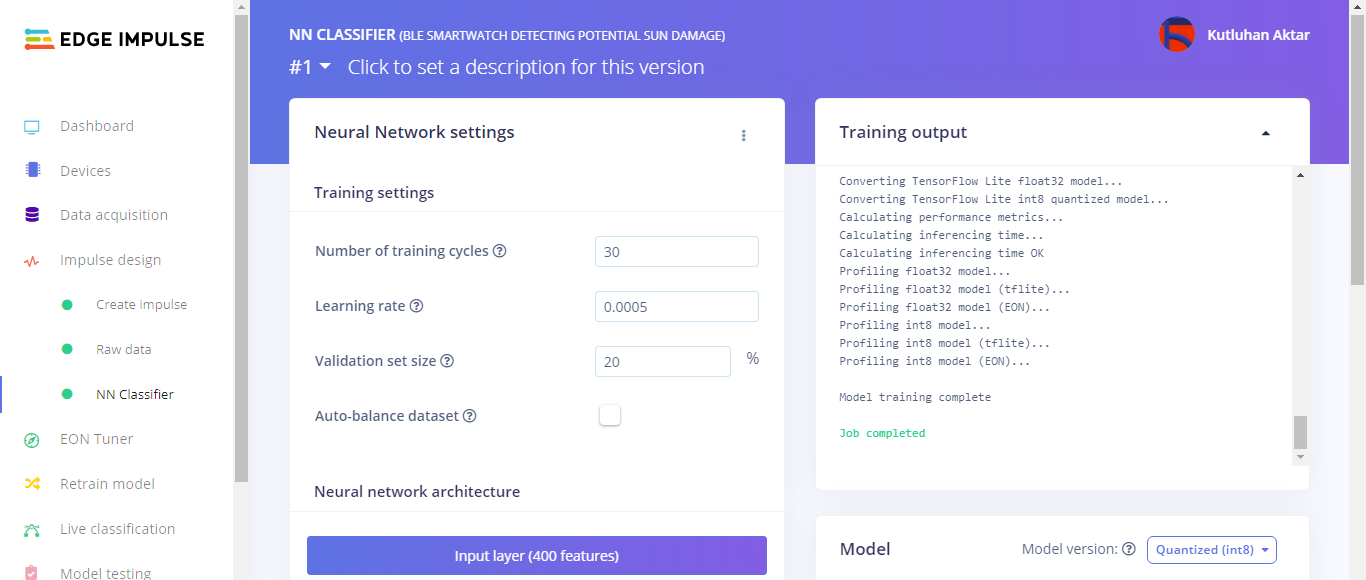Viewport: 1366px width, 580px height.
Task: Click the EON Tuner icon
Action: 32,440
